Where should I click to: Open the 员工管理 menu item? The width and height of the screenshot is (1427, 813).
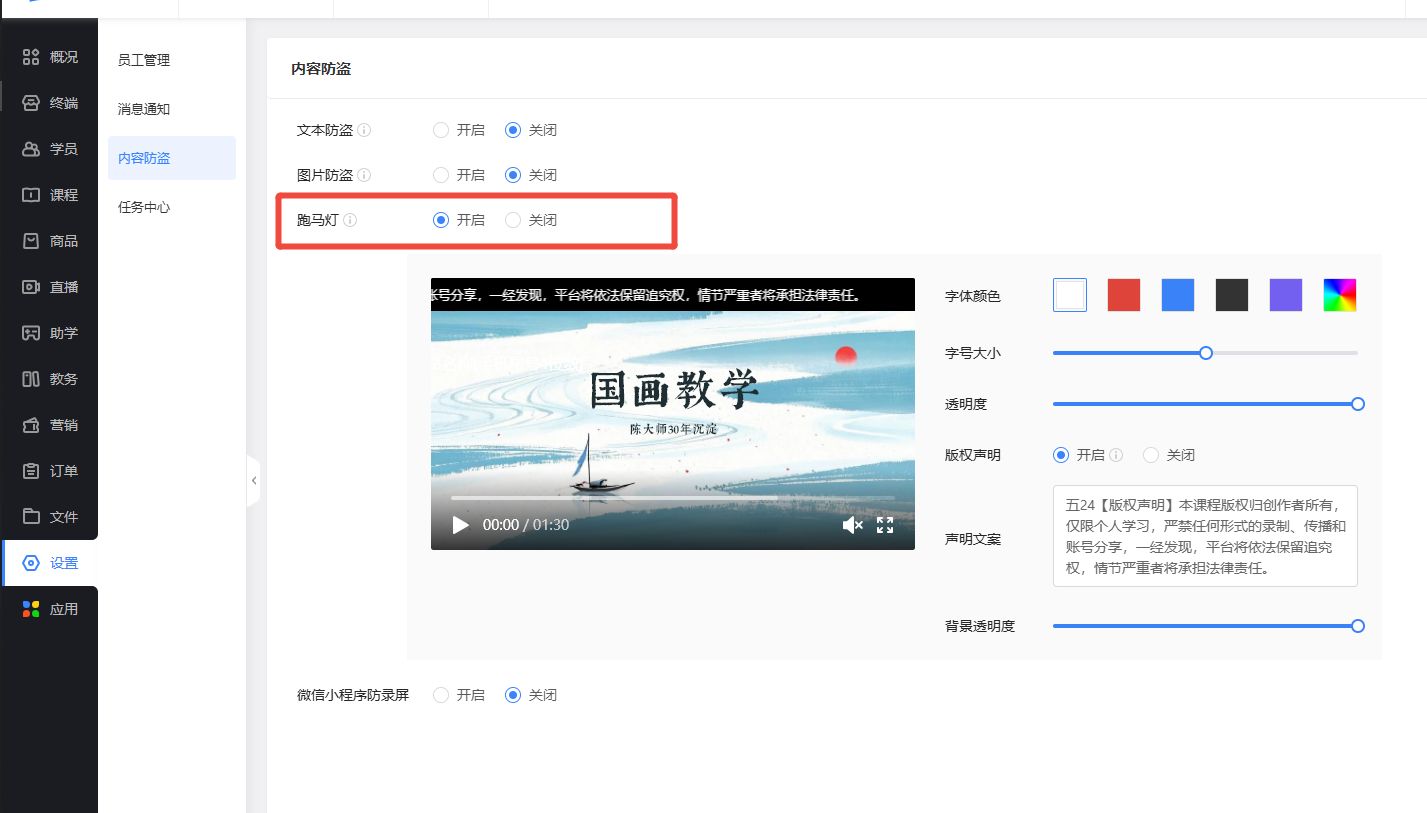[x=144, y=60]
